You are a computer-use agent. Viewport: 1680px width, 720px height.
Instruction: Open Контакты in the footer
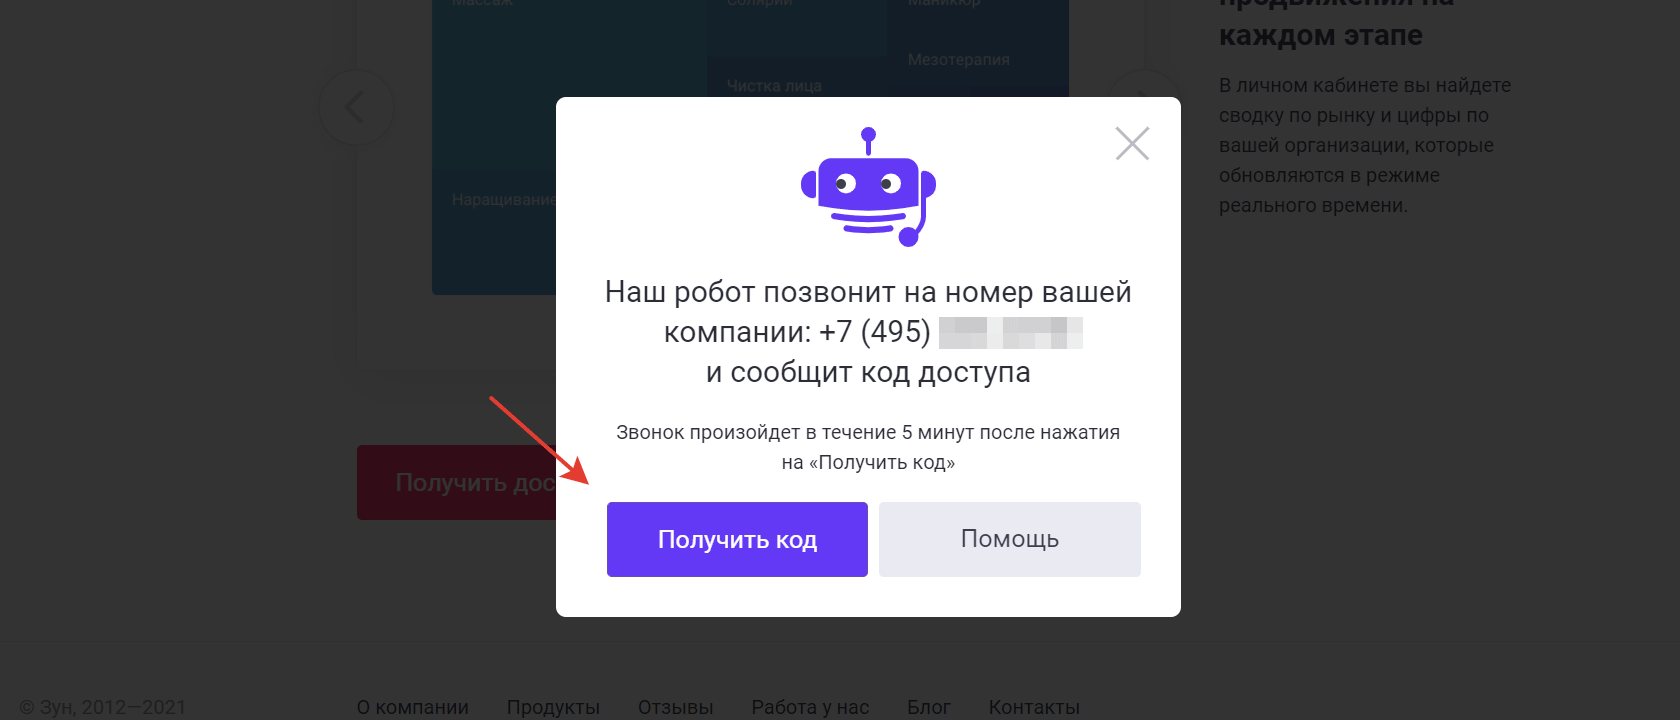click(x=1034, y=707)
